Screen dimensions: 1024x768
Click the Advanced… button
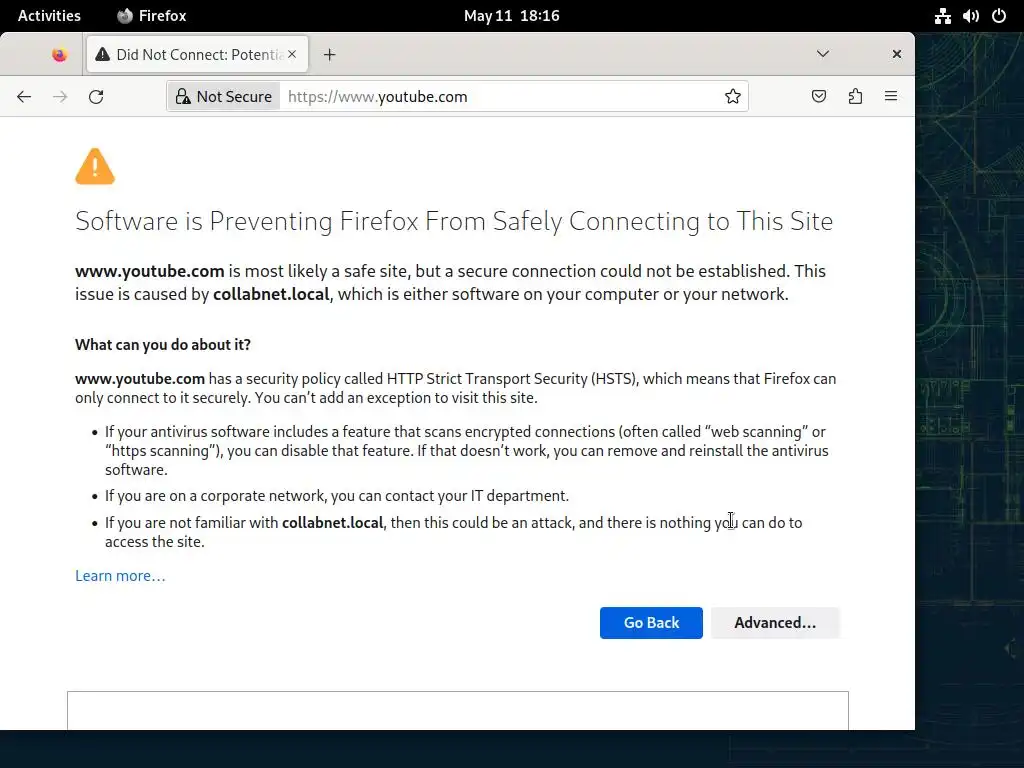(x=775, y=623)
